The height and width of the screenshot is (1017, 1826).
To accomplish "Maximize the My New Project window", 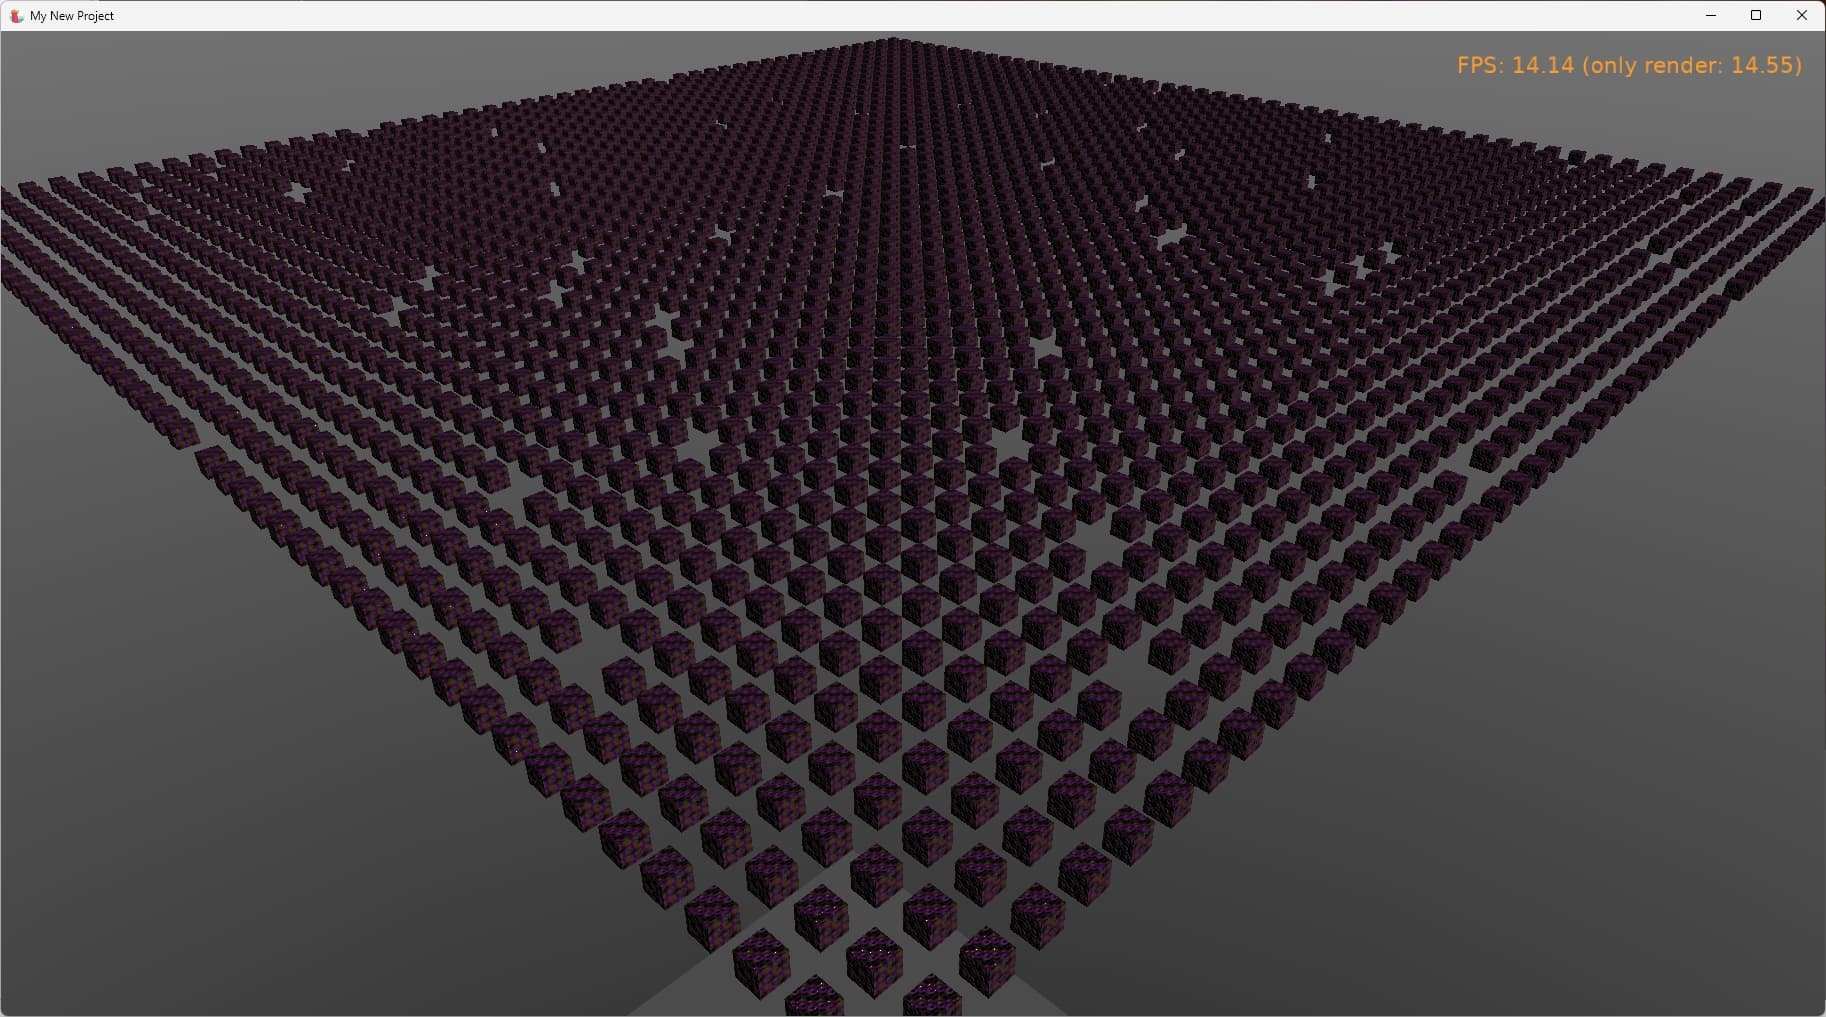I will 1755,16.
